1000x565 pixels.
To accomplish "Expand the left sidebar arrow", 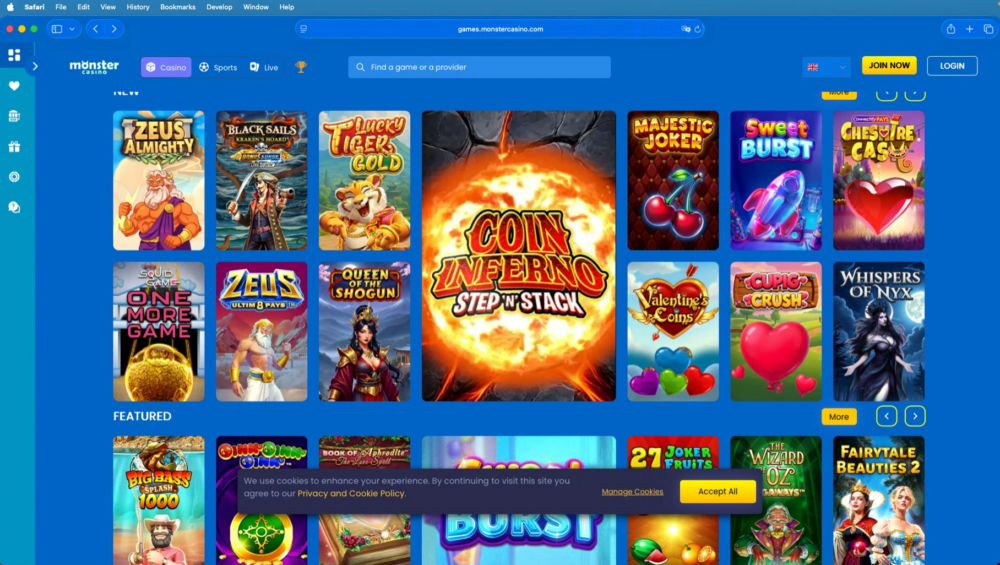I will tap(35, 66).
